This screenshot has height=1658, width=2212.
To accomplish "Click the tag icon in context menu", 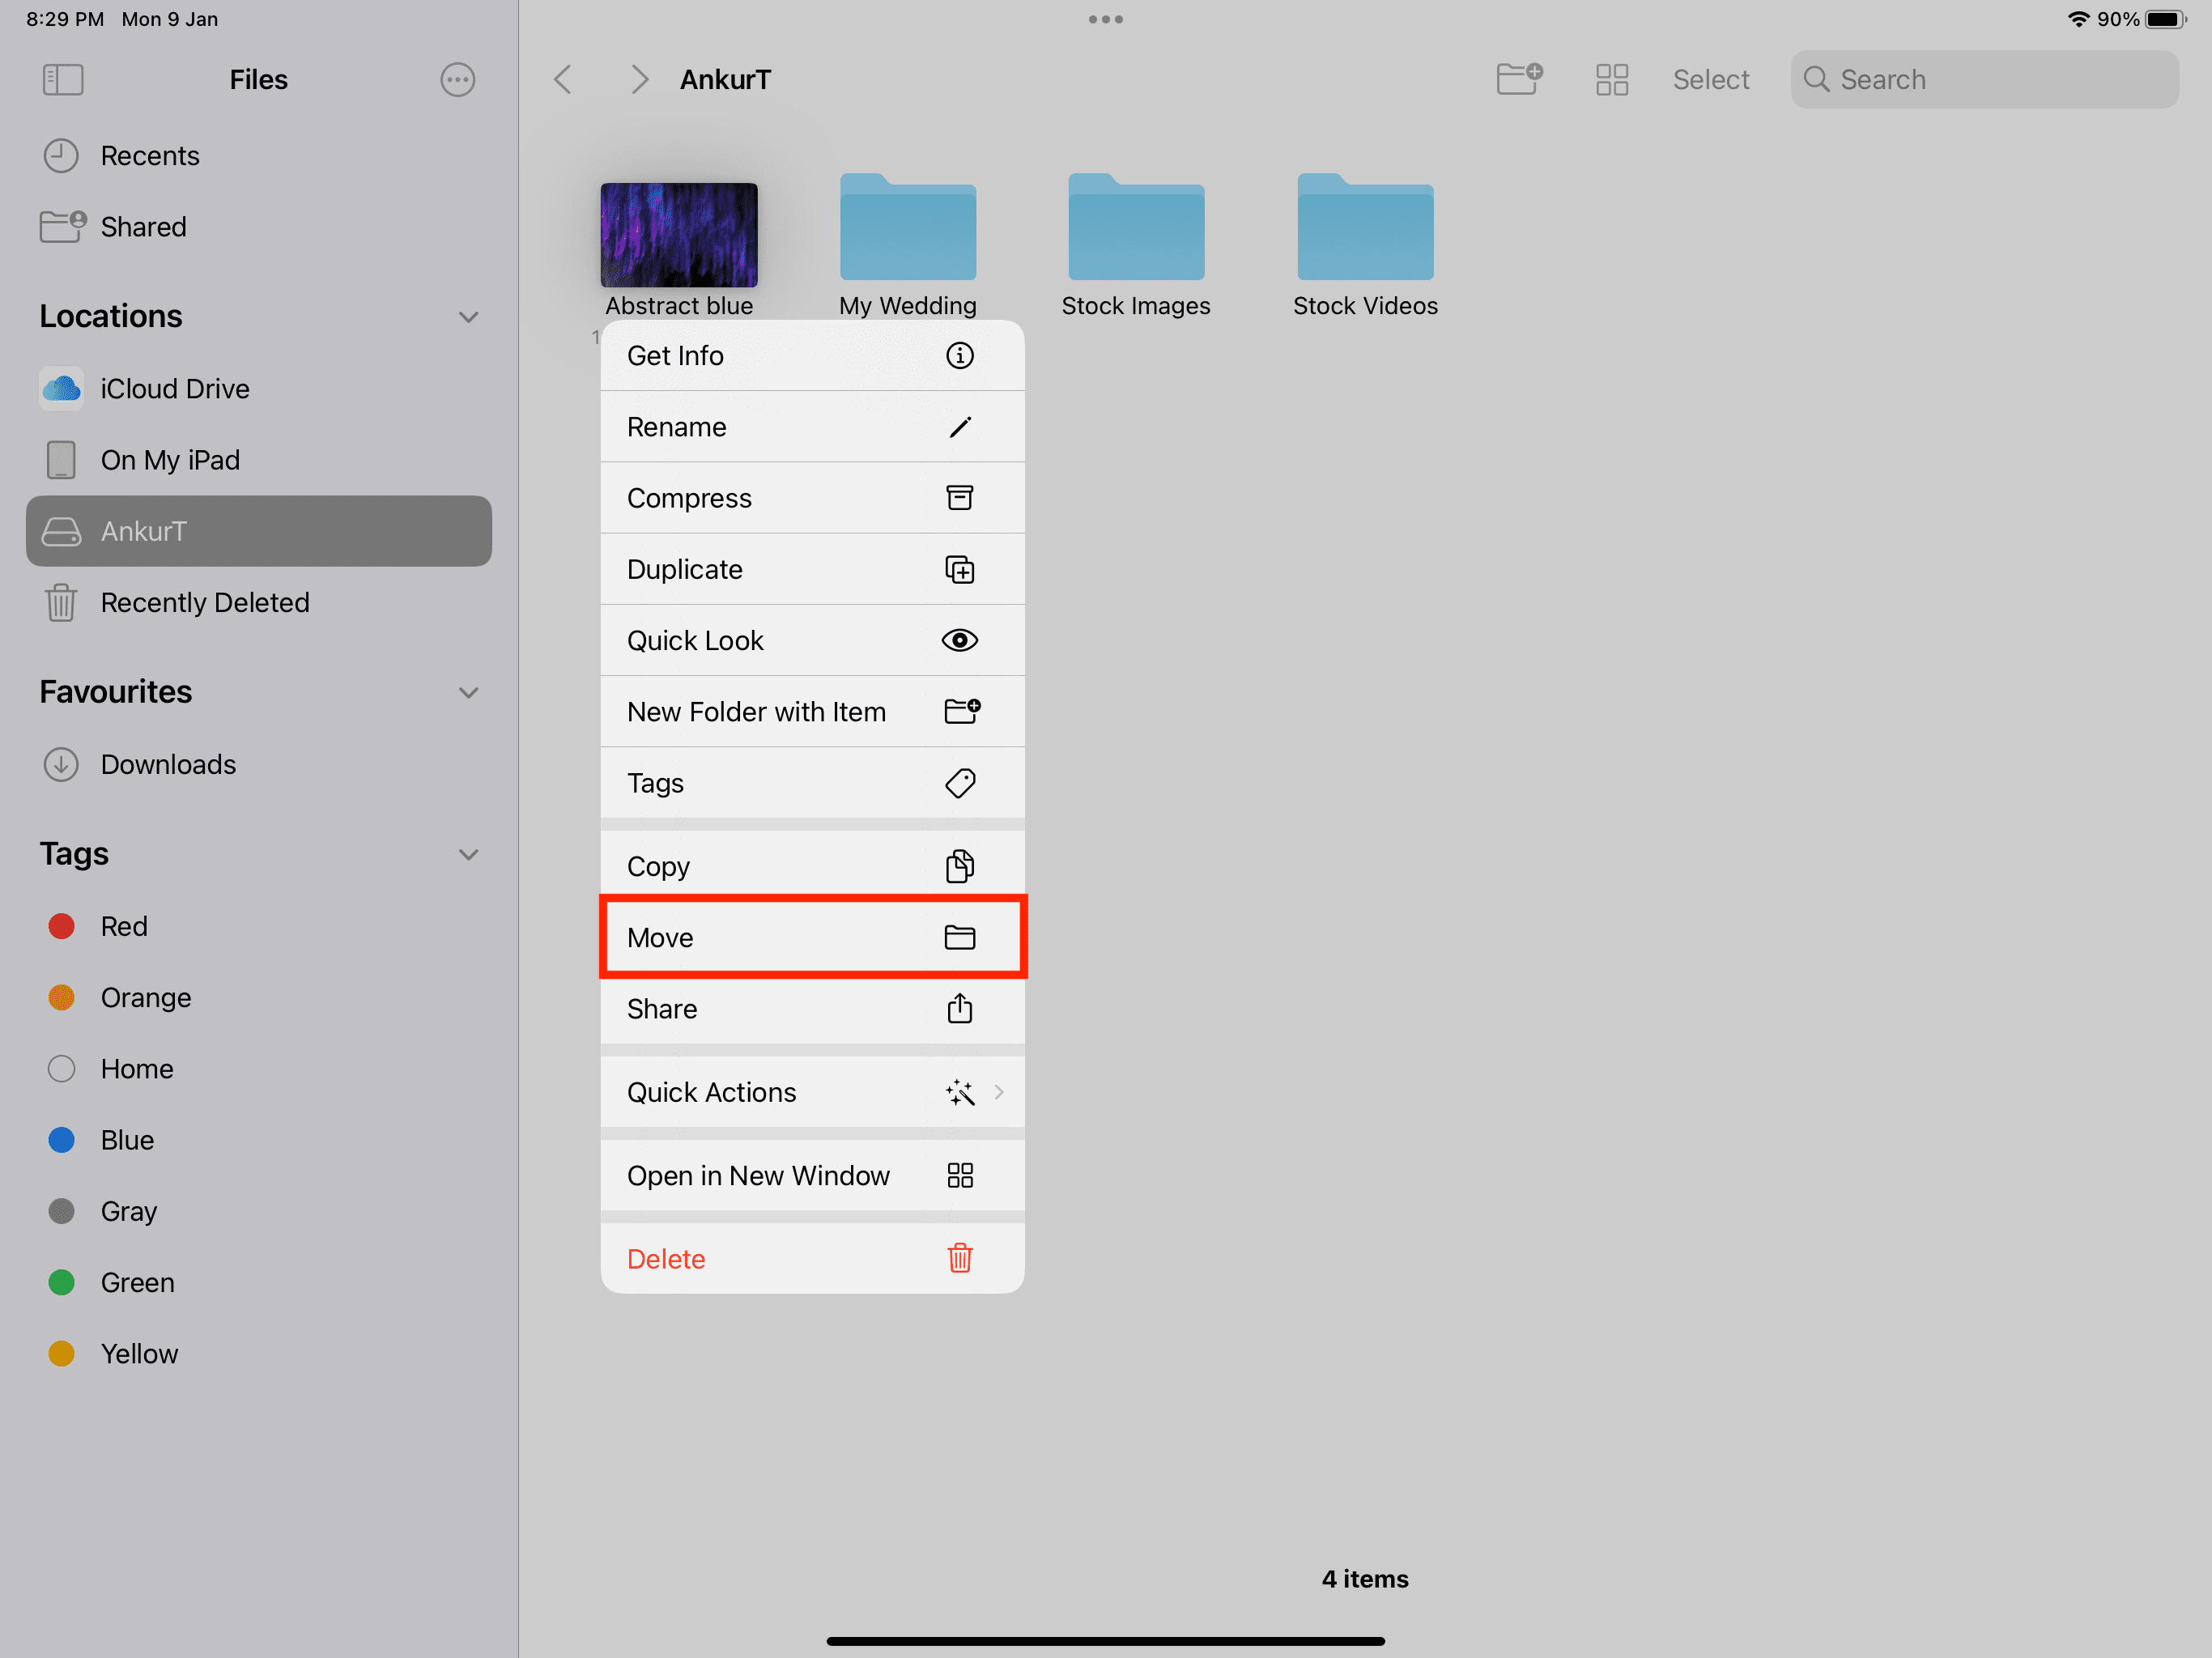I will [960, 783].
